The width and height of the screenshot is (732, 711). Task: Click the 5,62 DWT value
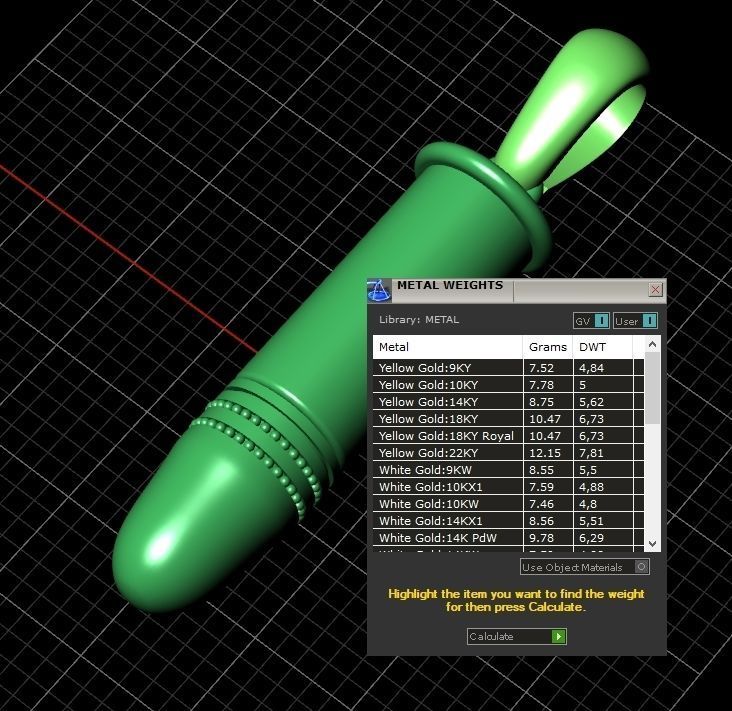pos(591,402)
